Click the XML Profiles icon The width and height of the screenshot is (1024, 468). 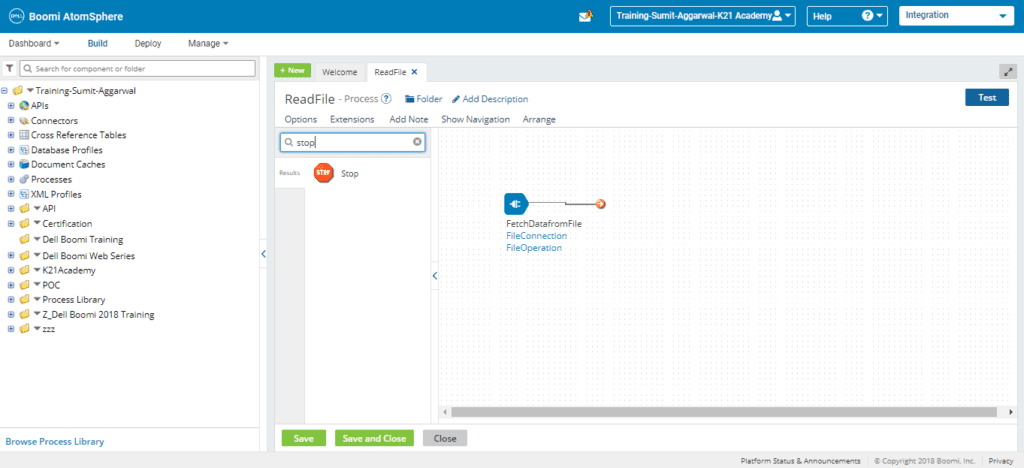(24, 194)
